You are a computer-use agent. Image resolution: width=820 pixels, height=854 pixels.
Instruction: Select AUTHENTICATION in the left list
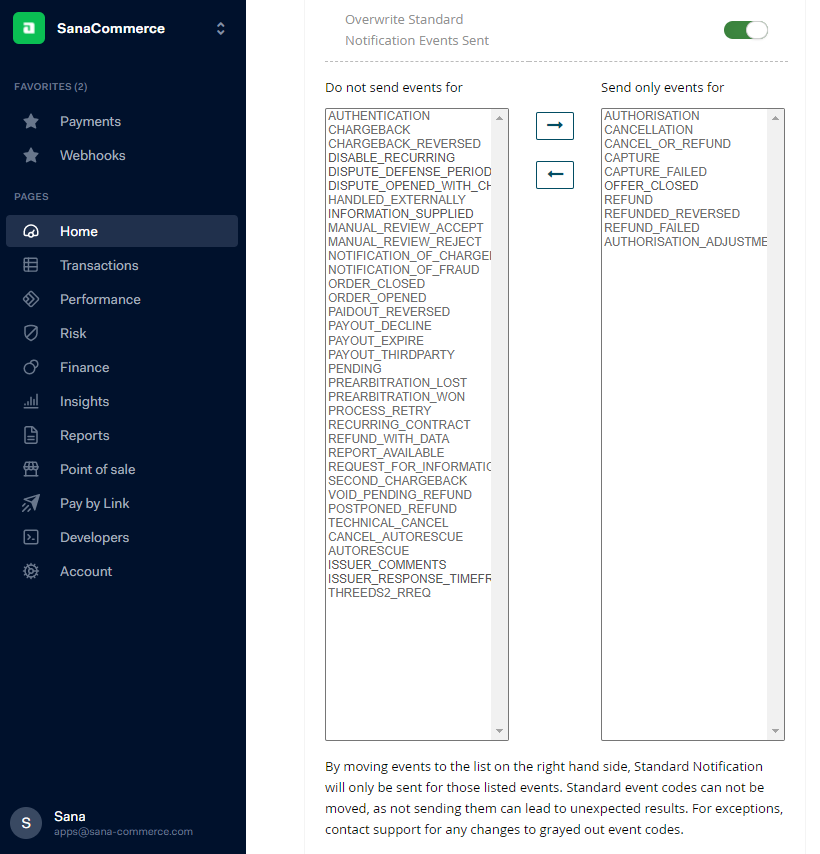point(379,115)
